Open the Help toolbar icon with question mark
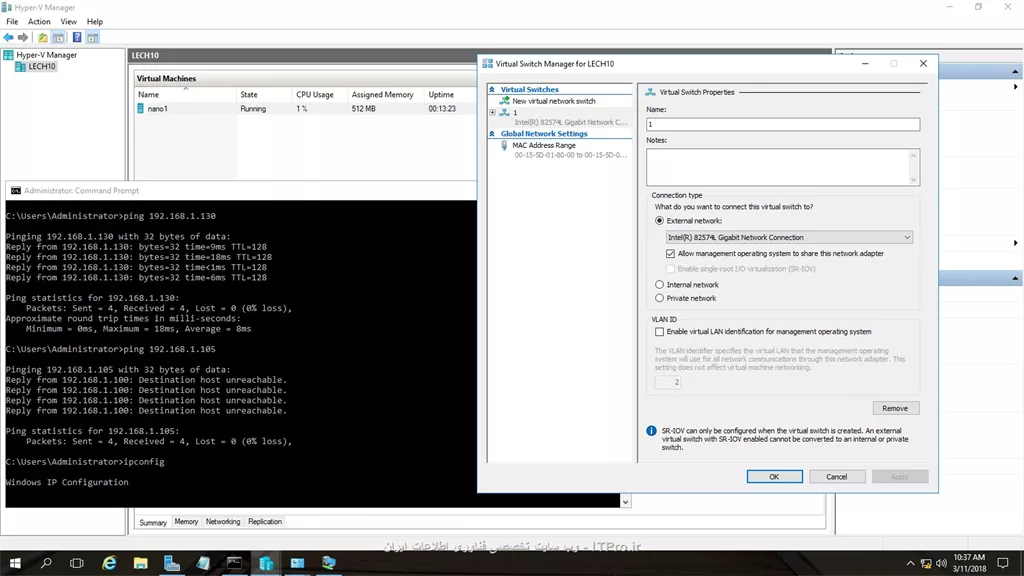Screen dimensions: 1024x576 pyautogui.click(x=77, y=37)
